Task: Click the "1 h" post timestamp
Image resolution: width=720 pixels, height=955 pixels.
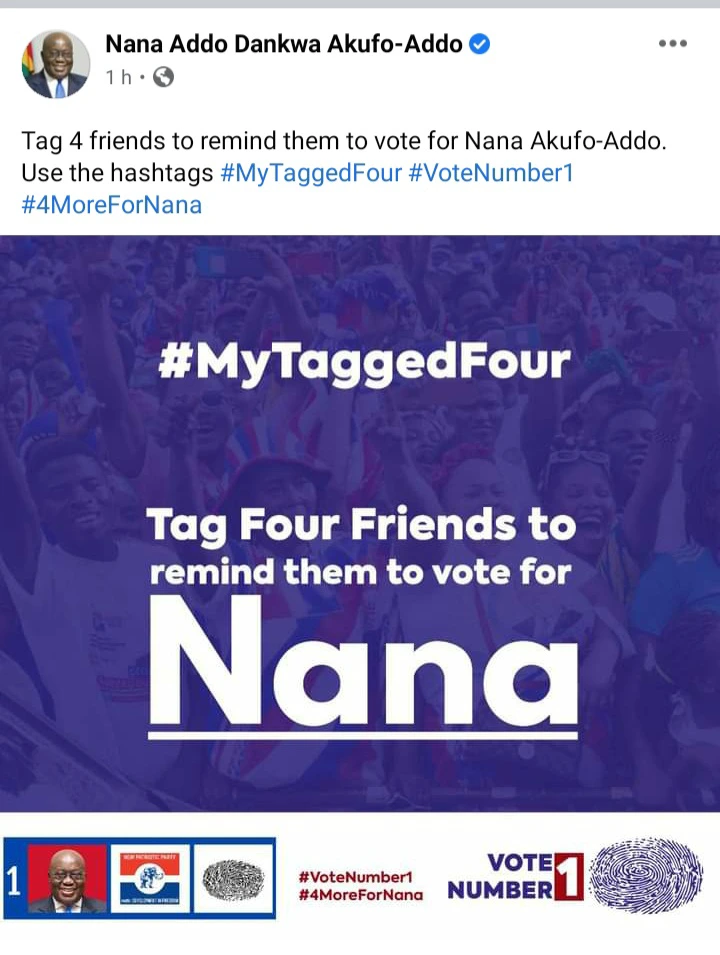Action: point(119,78)
